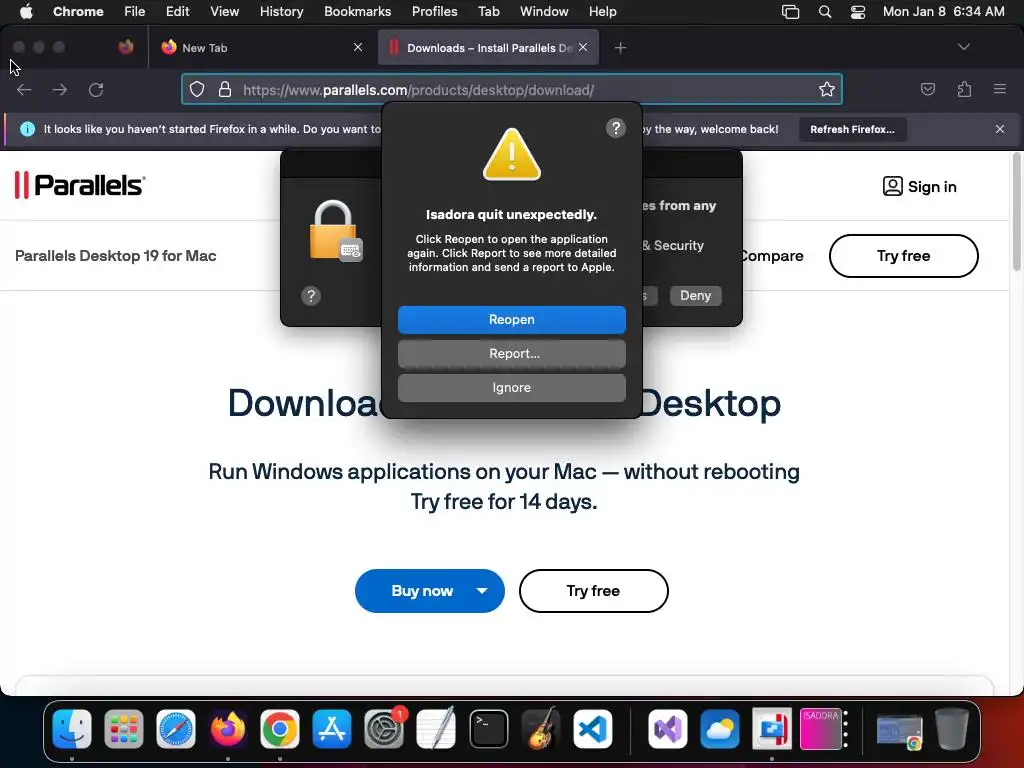Open help question mark in crash dialog
This screenshot has height=768, width=1024.
(x=615, y=128)
